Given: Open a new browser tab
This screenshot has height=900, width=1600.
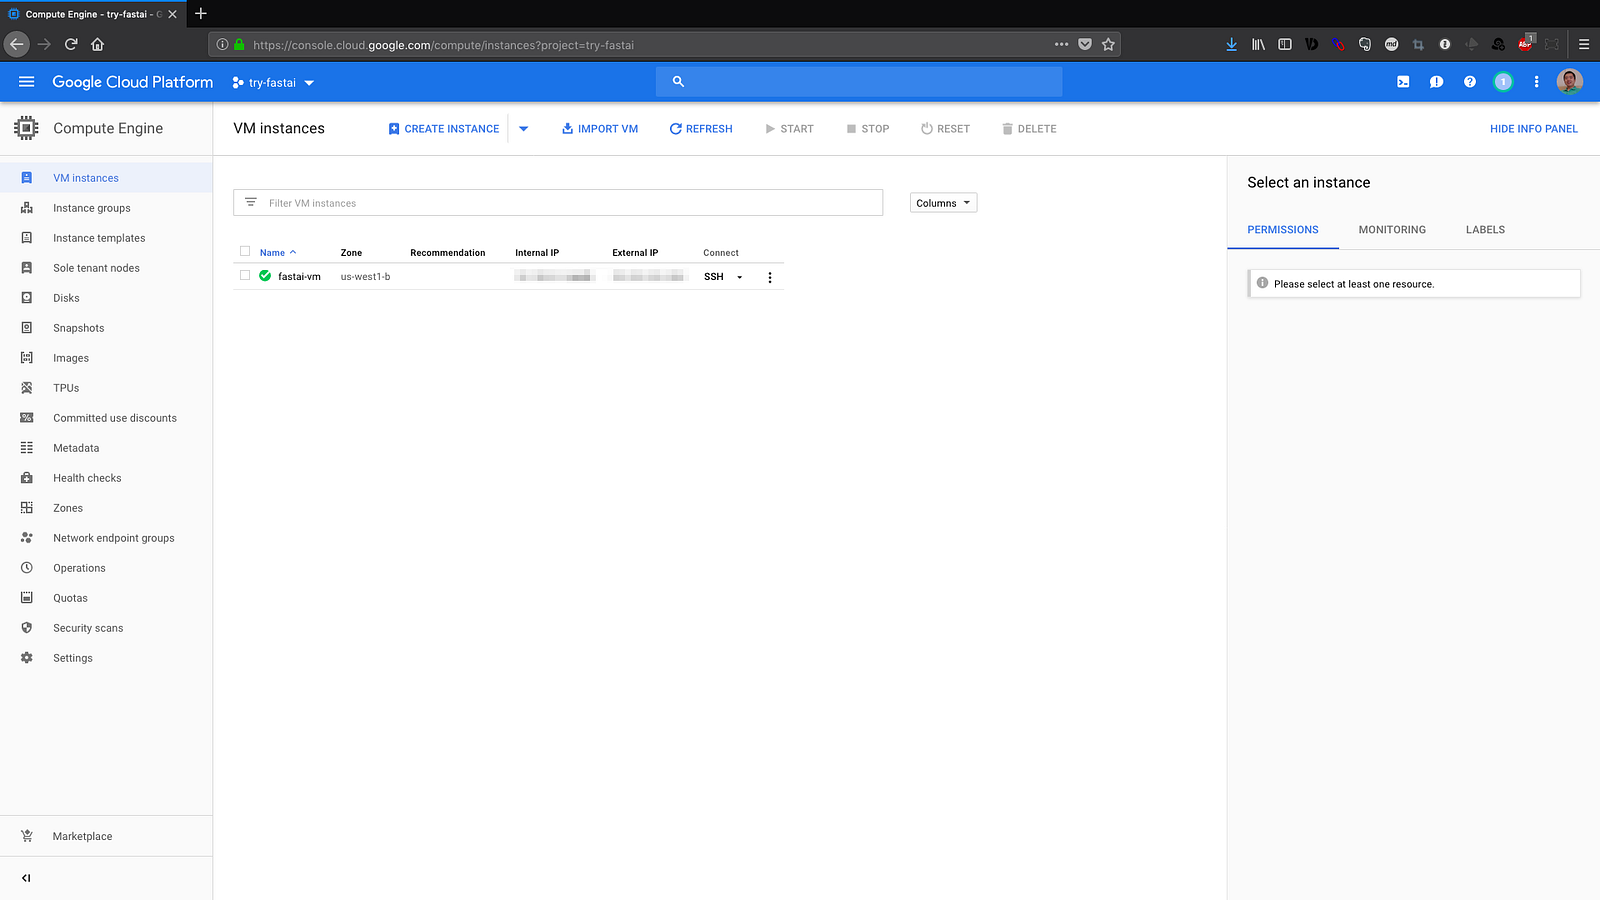Looking at the screenshot, I should (201, 14).
